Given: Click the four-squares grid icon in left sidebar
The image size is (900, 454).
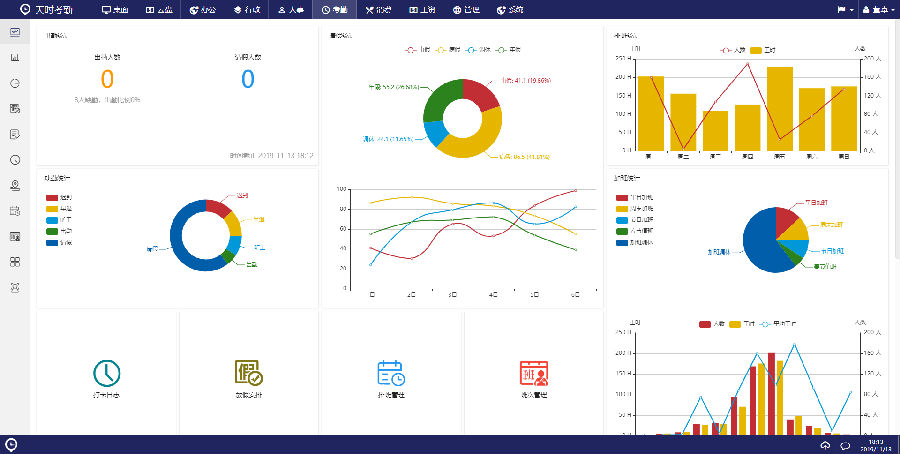Looking at the screenshot, I should pyautogui.click(x=15, y=262).
